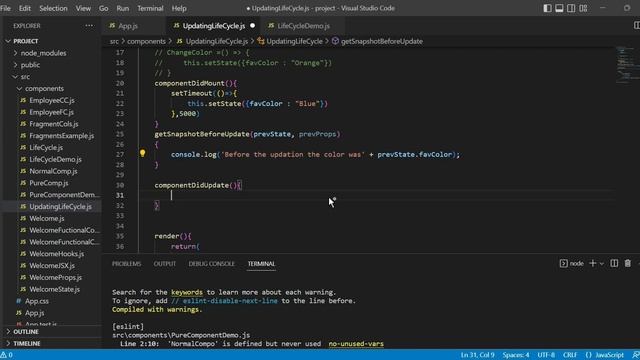The width and height of the screenshot is (640, 360).
Task: Change indentation via Spaces: 4
Action: 516,355
